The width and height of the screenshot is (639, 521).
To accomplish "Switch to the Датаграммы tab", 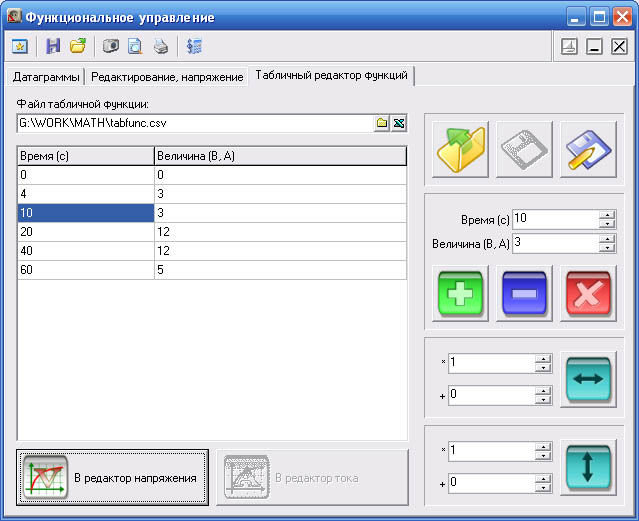I will (x=46, y=77).
